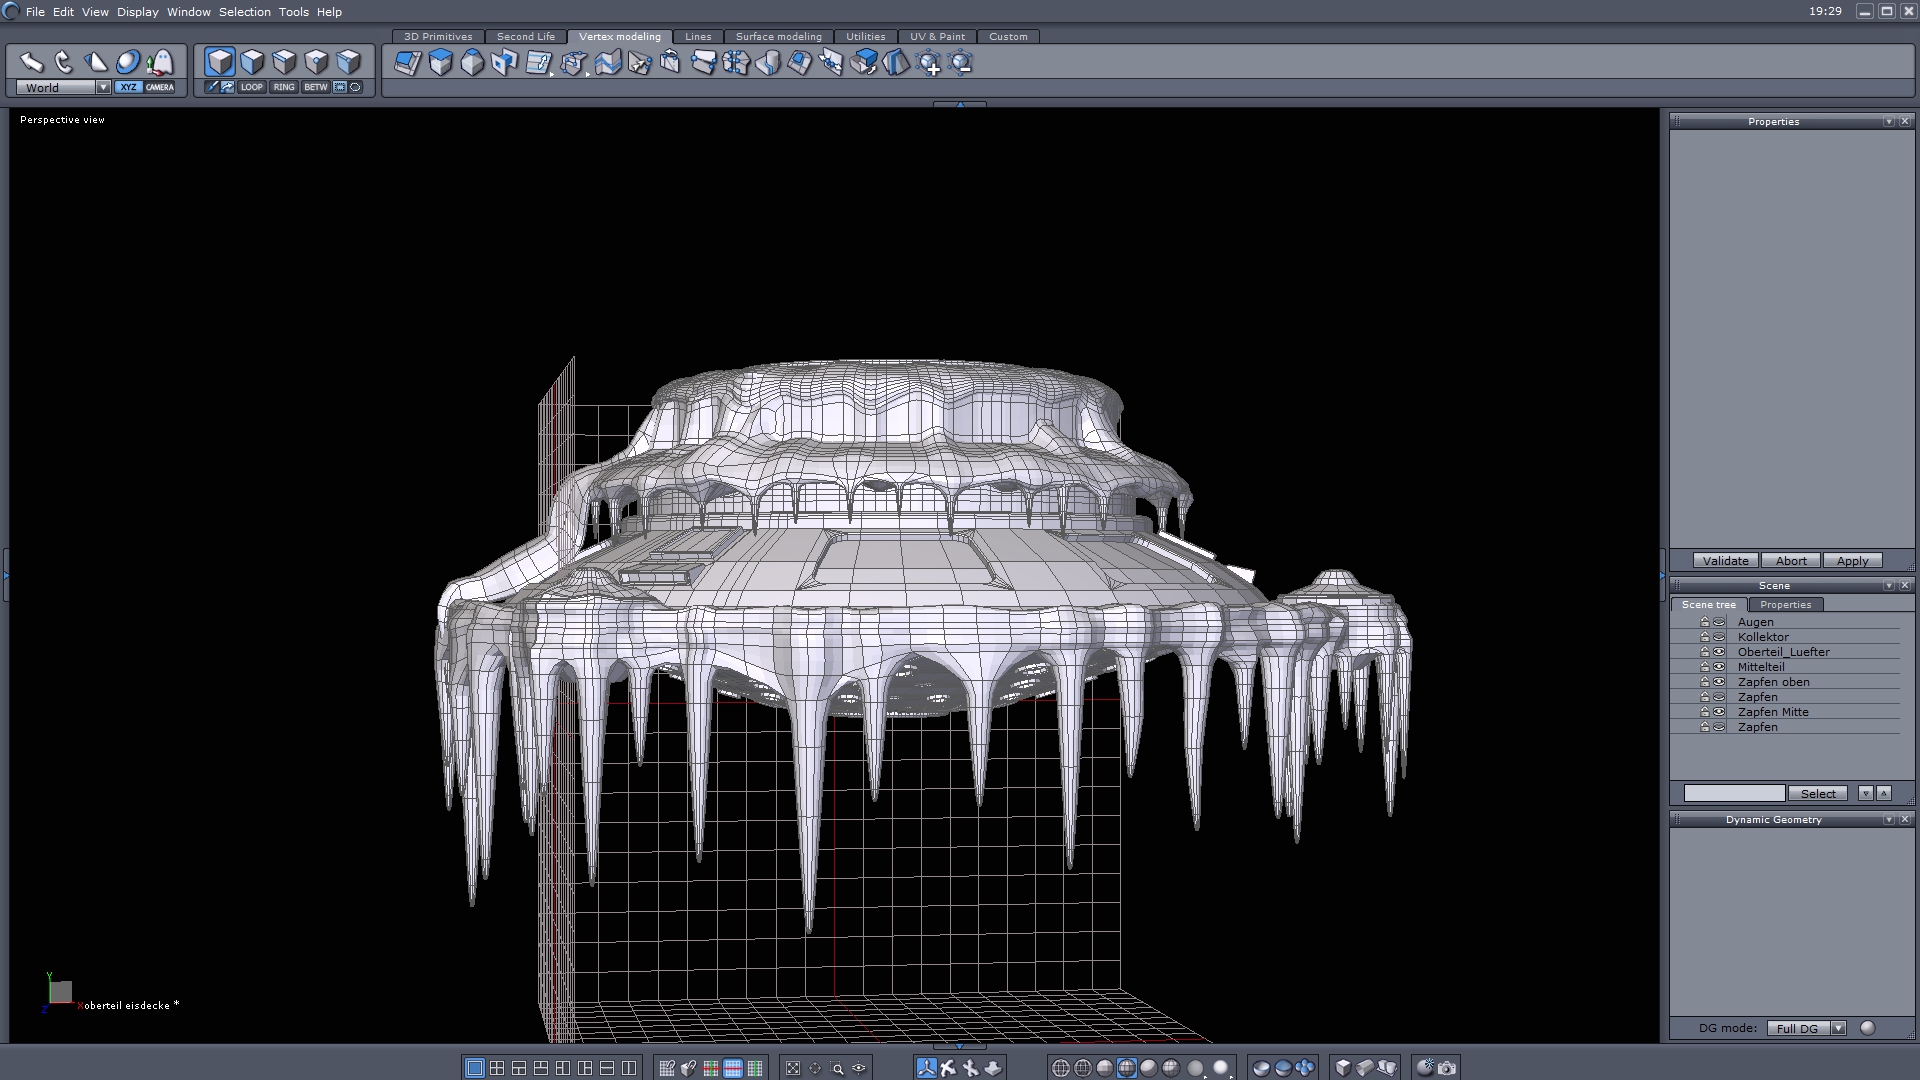
Task: Toggle visibility of Kollektor object
Action: pyautogui.click(x=1719, y=637)
